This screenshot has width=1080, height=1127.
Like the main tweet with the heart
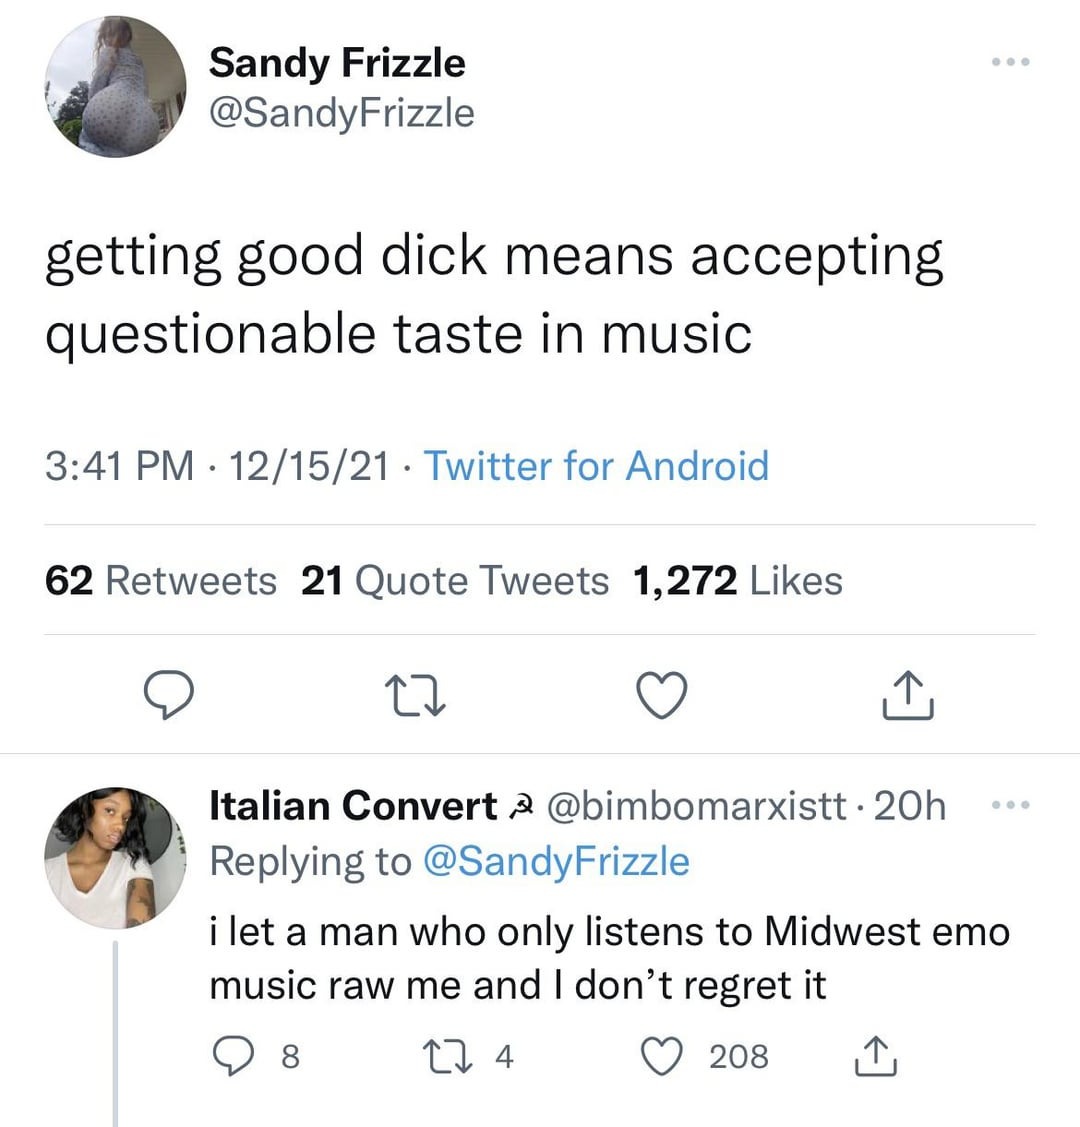(x=662, y=696)
